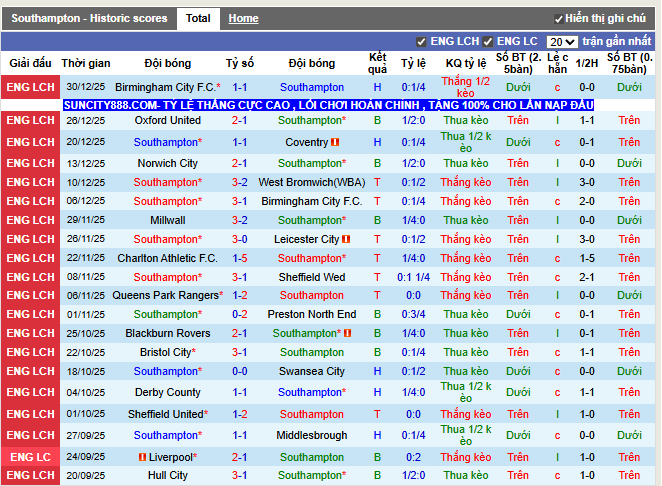Click Swansea City team name
The image size is (662, 486).
tap(312, 372)
